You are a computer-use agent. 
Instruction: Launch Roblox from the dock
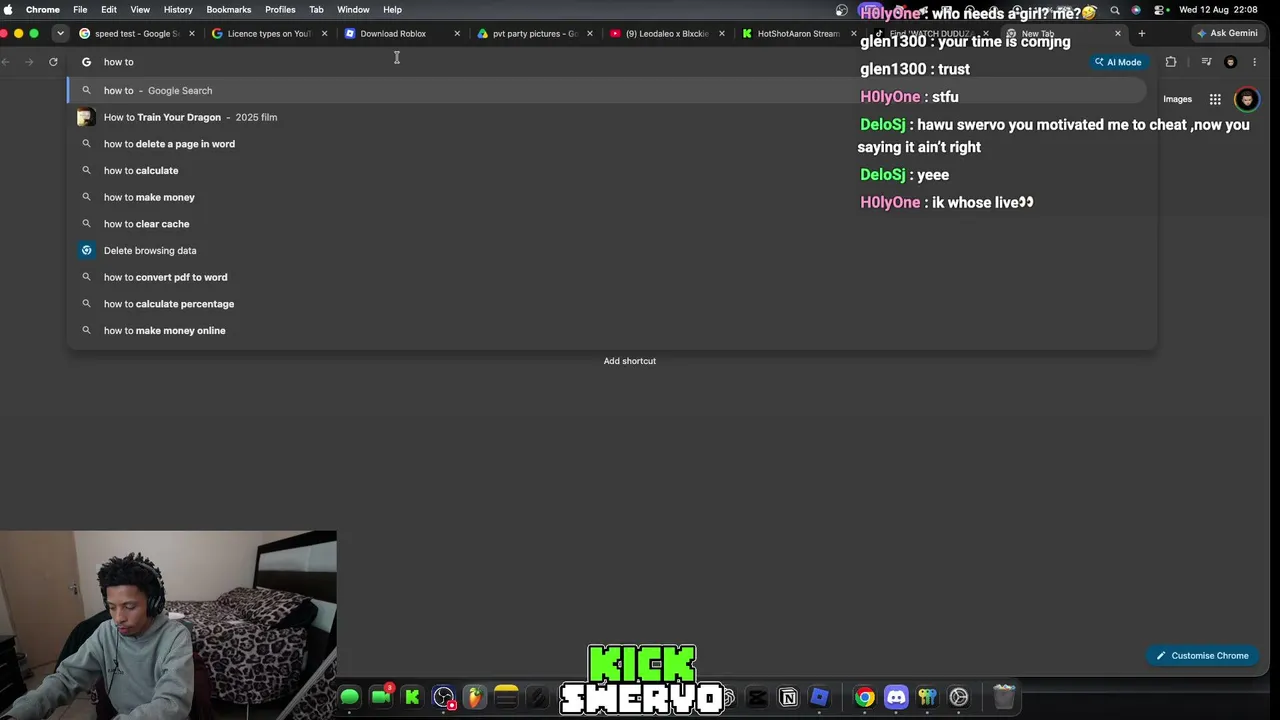point(819,697)
